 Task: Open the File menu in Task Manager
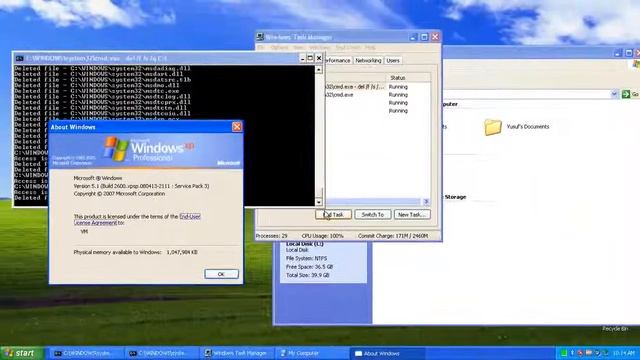(261, 48)
